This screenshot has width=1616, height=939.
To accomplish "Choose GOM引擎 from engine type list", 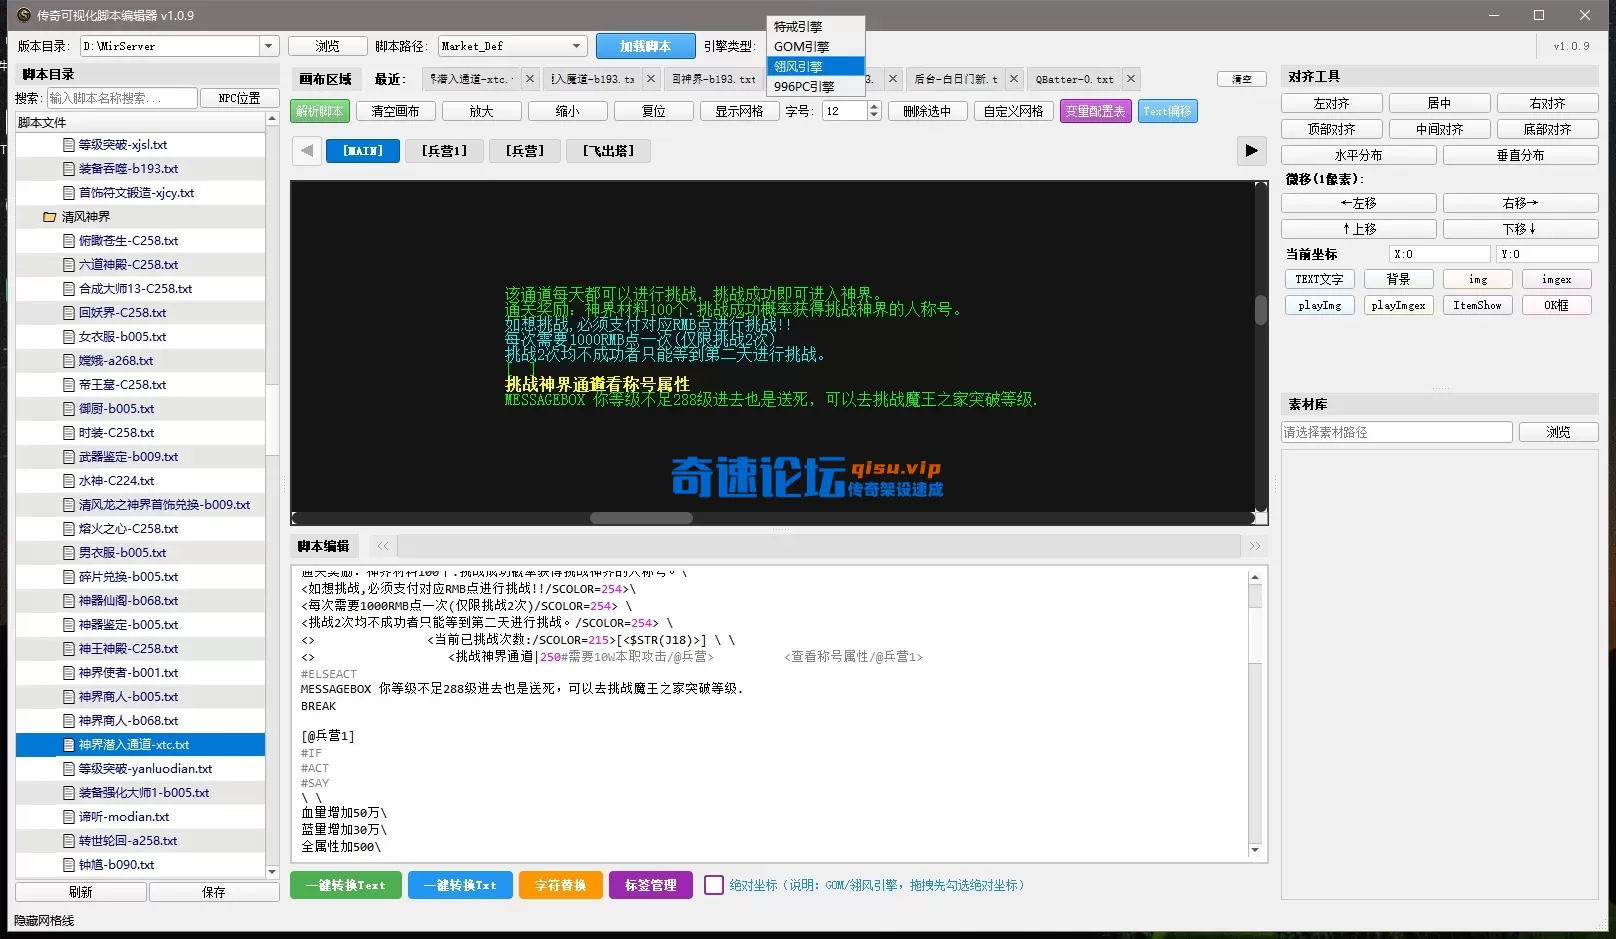I will [815, 46].
